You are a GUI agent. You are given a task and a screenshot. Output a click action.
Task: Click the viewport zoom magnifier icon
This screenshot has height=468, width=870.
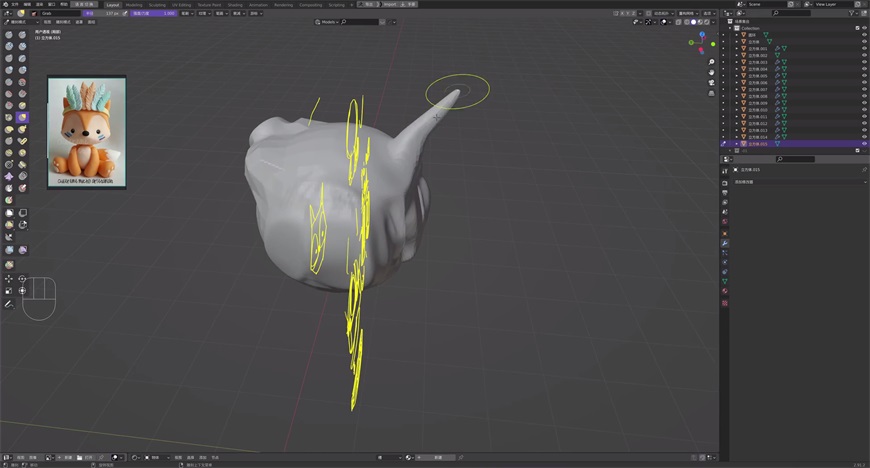click(711, 62)
